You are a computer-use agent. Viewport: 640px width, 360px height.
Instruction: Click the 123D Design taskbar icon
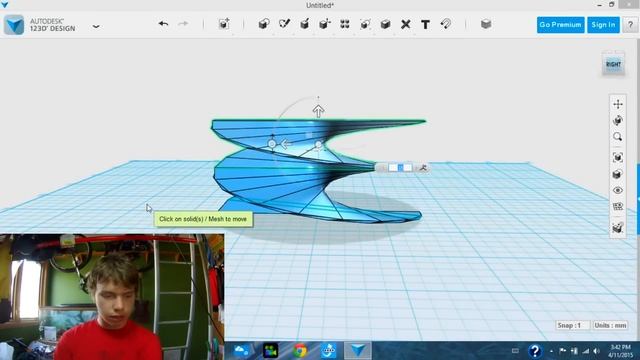coord(358,351)
